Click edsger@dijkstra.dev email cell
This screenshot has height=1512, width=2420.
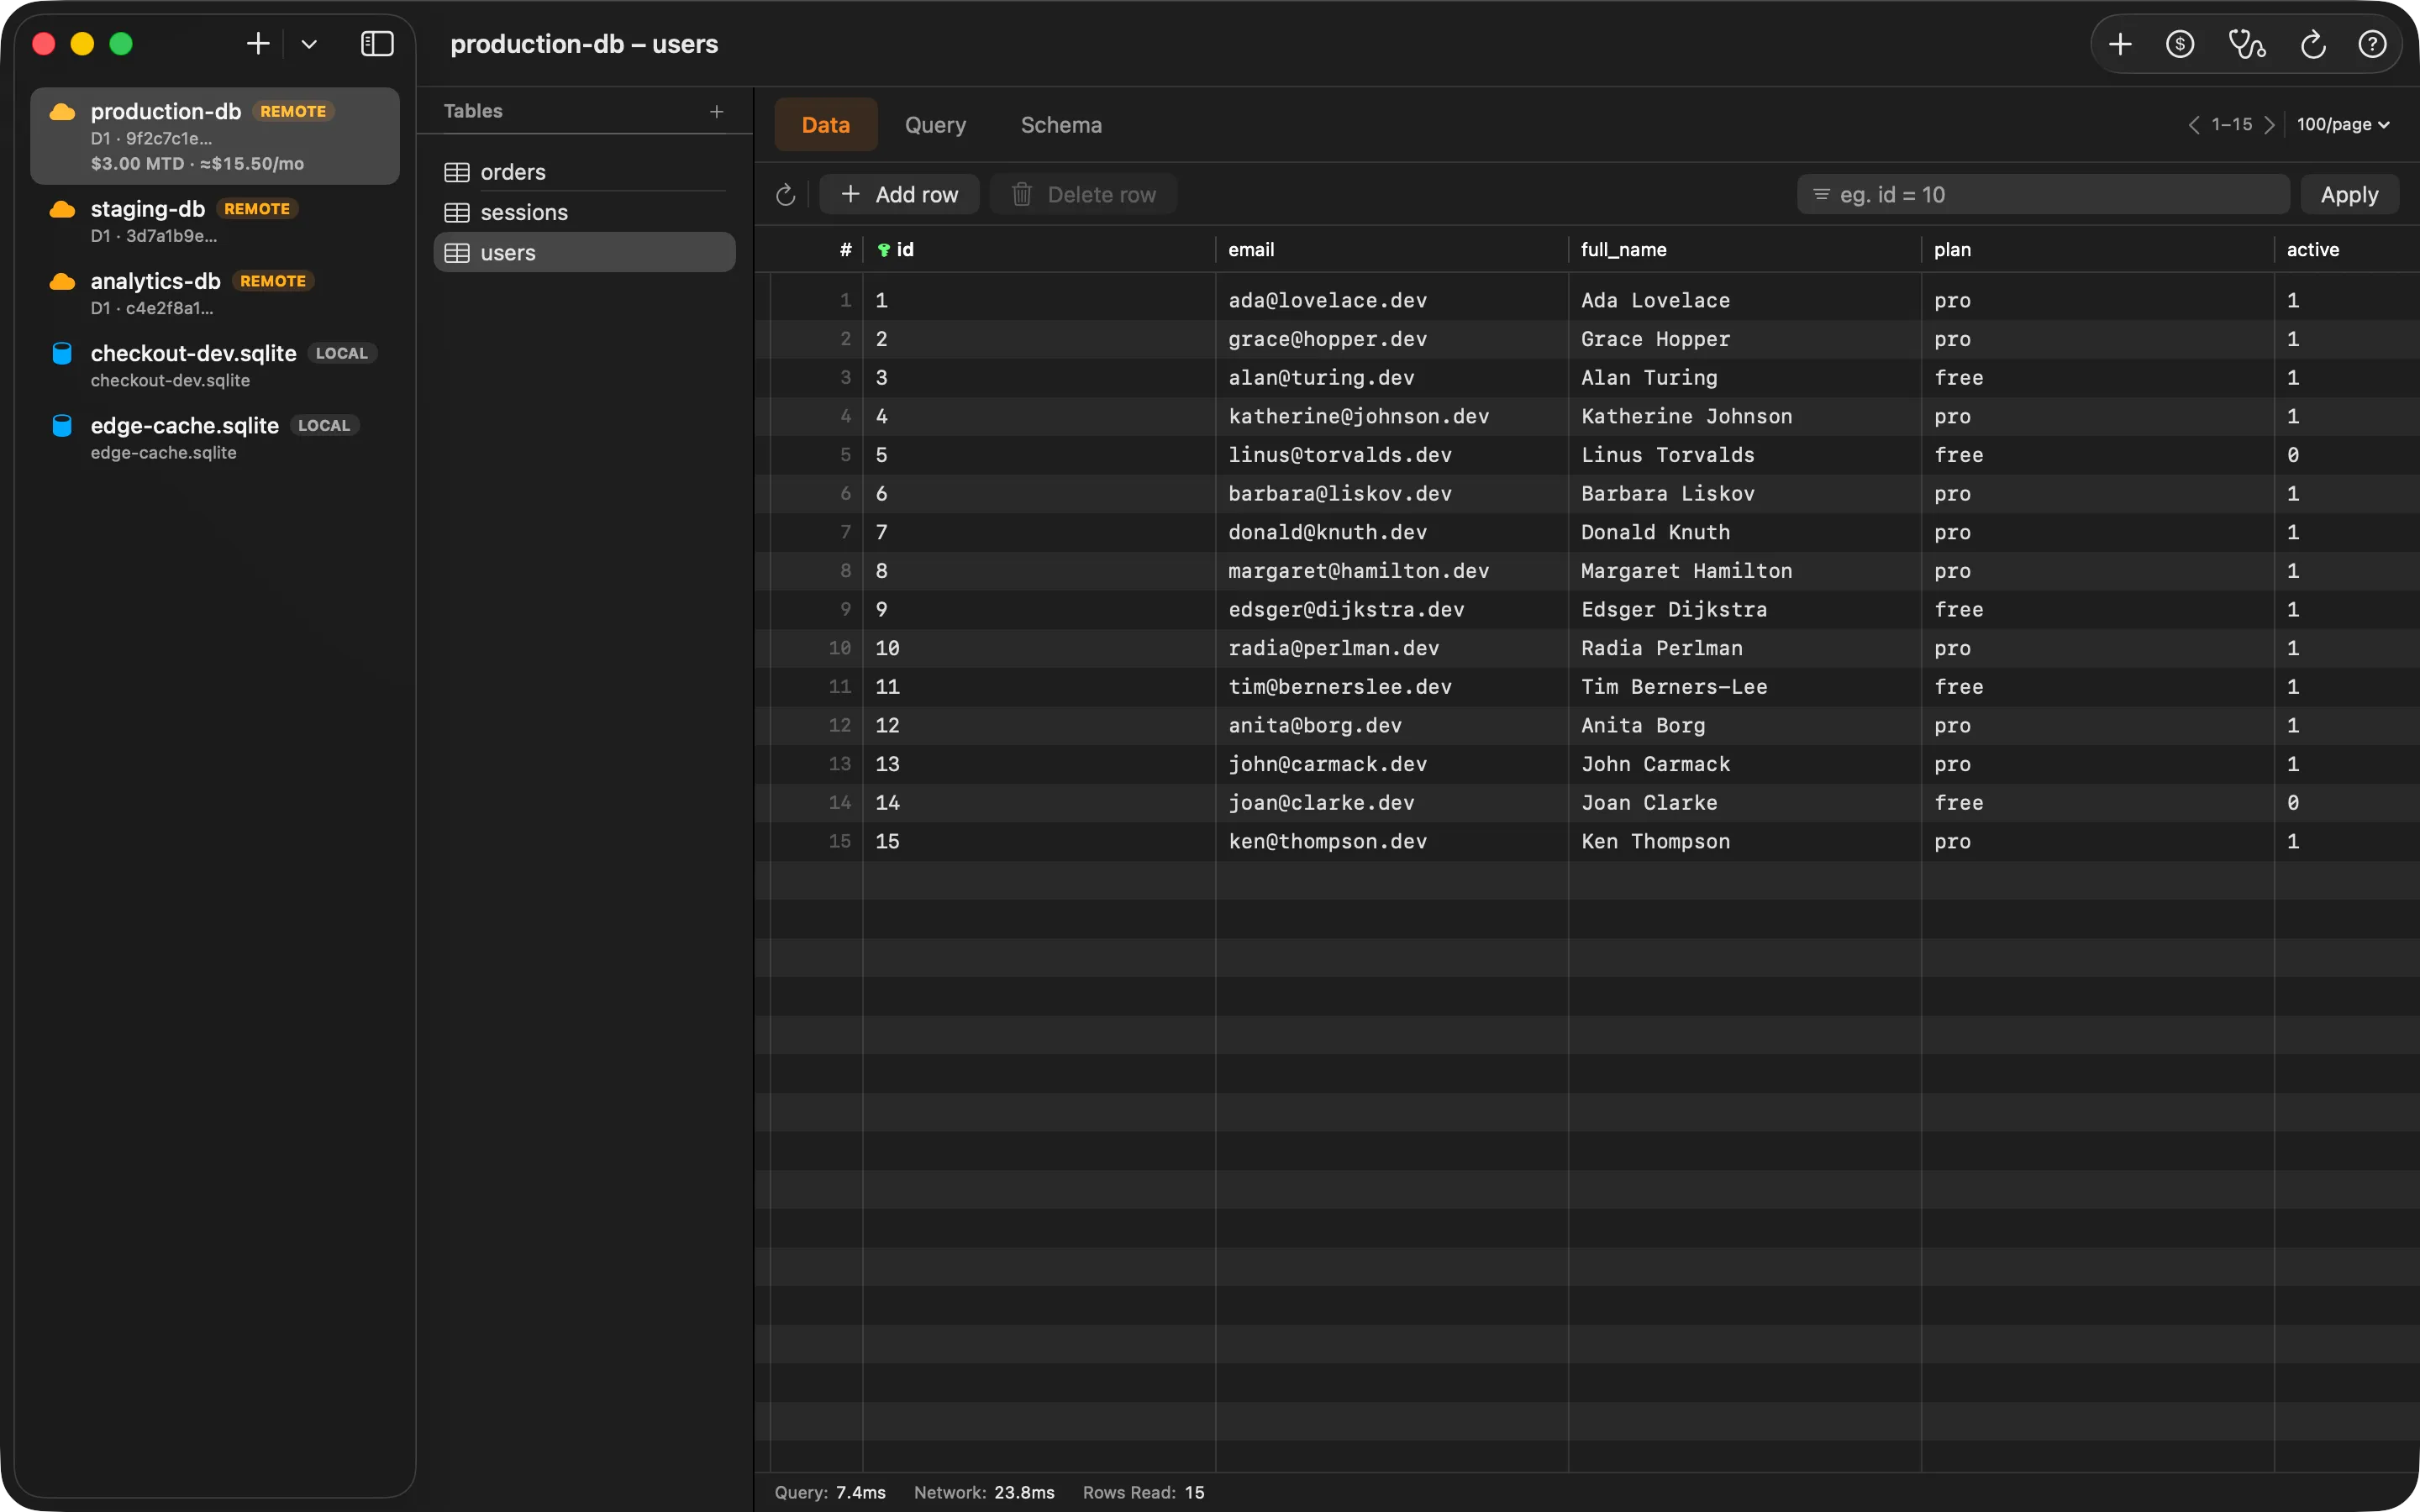(x=1391, y=609)
